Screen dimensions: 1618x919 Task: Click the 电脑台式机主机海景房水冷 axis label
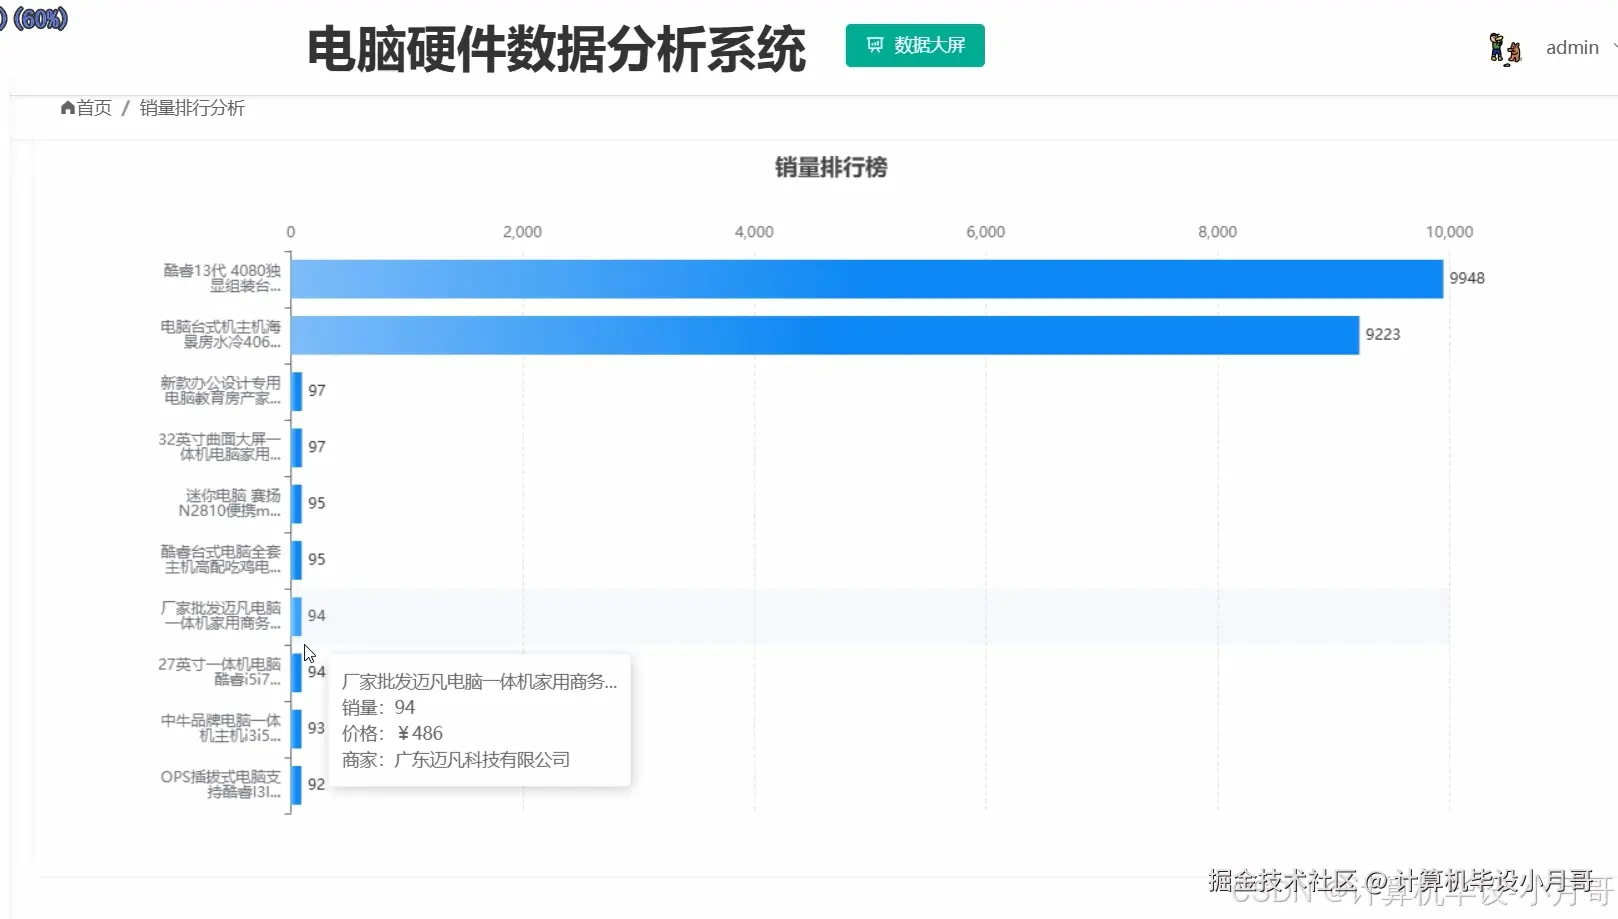[x=221, y=334]
